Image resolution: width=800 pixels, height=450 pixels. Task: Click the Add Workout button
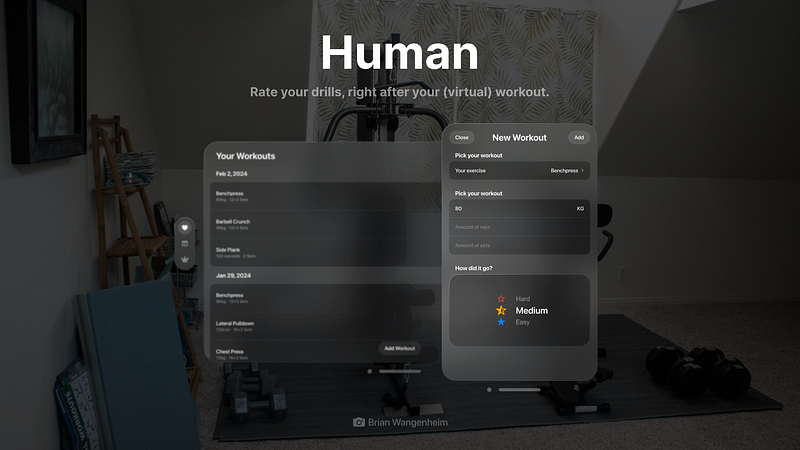click(x=399, y=348)
